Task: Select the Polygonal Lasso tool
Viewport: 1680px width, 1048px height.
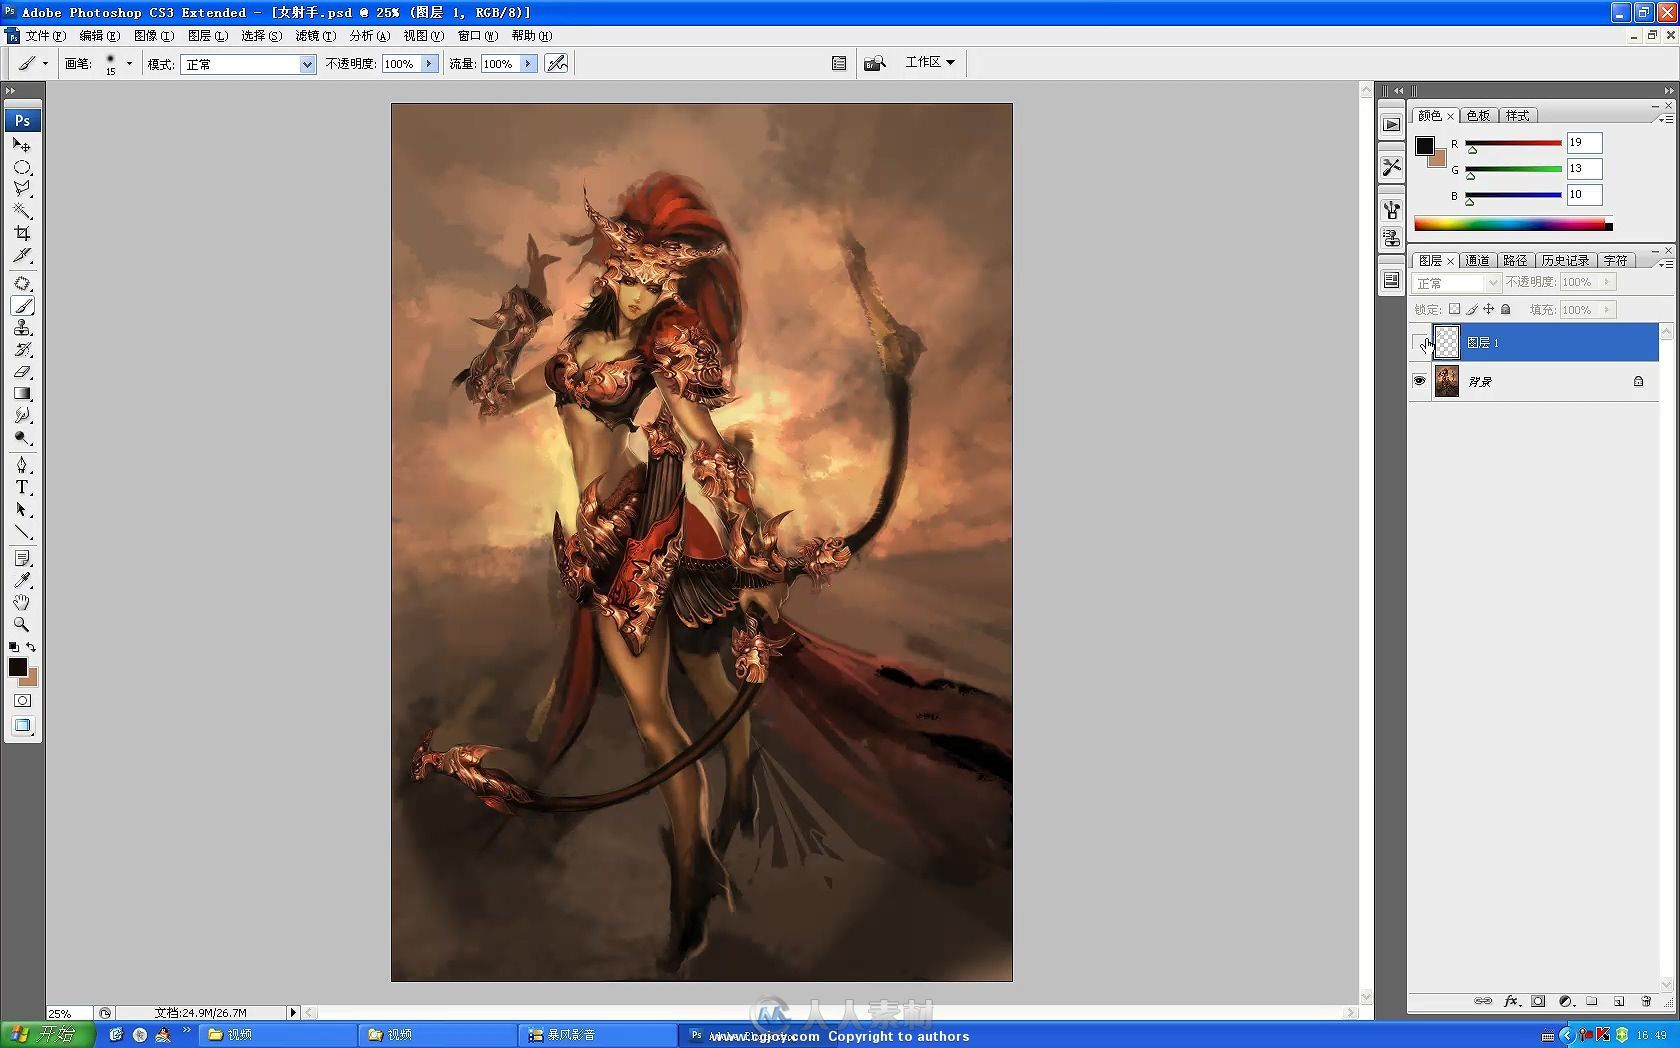Action: [21, 188]
